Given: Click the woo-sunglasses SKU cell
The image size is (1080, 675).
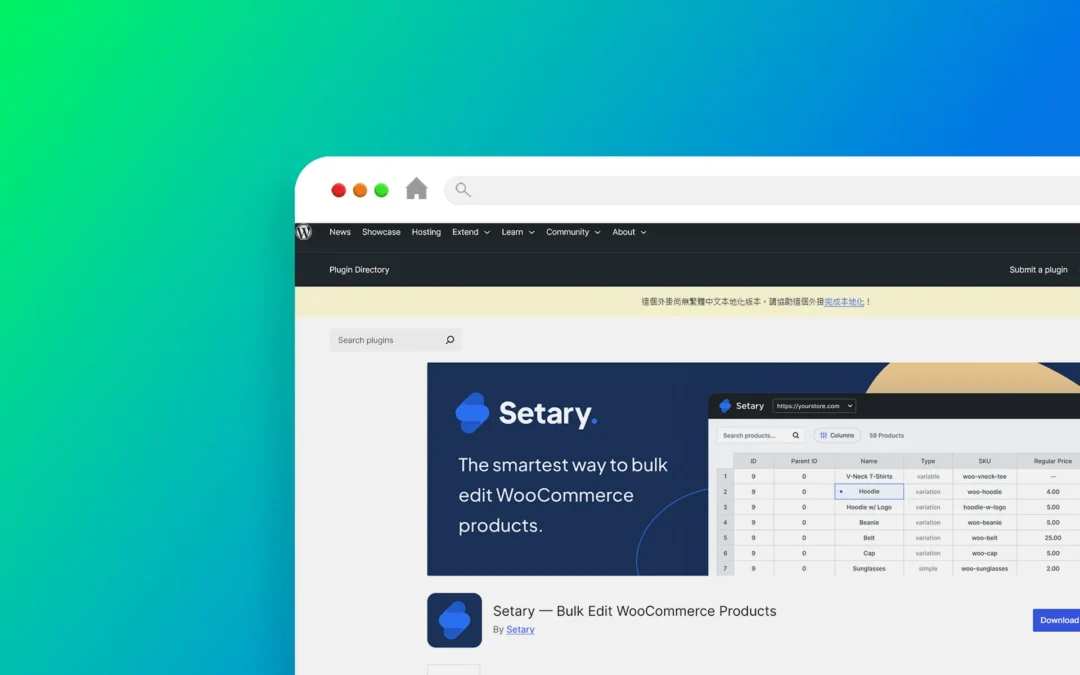Looking at the screenshot, I should pyautogui.click(x=984, y=568).
